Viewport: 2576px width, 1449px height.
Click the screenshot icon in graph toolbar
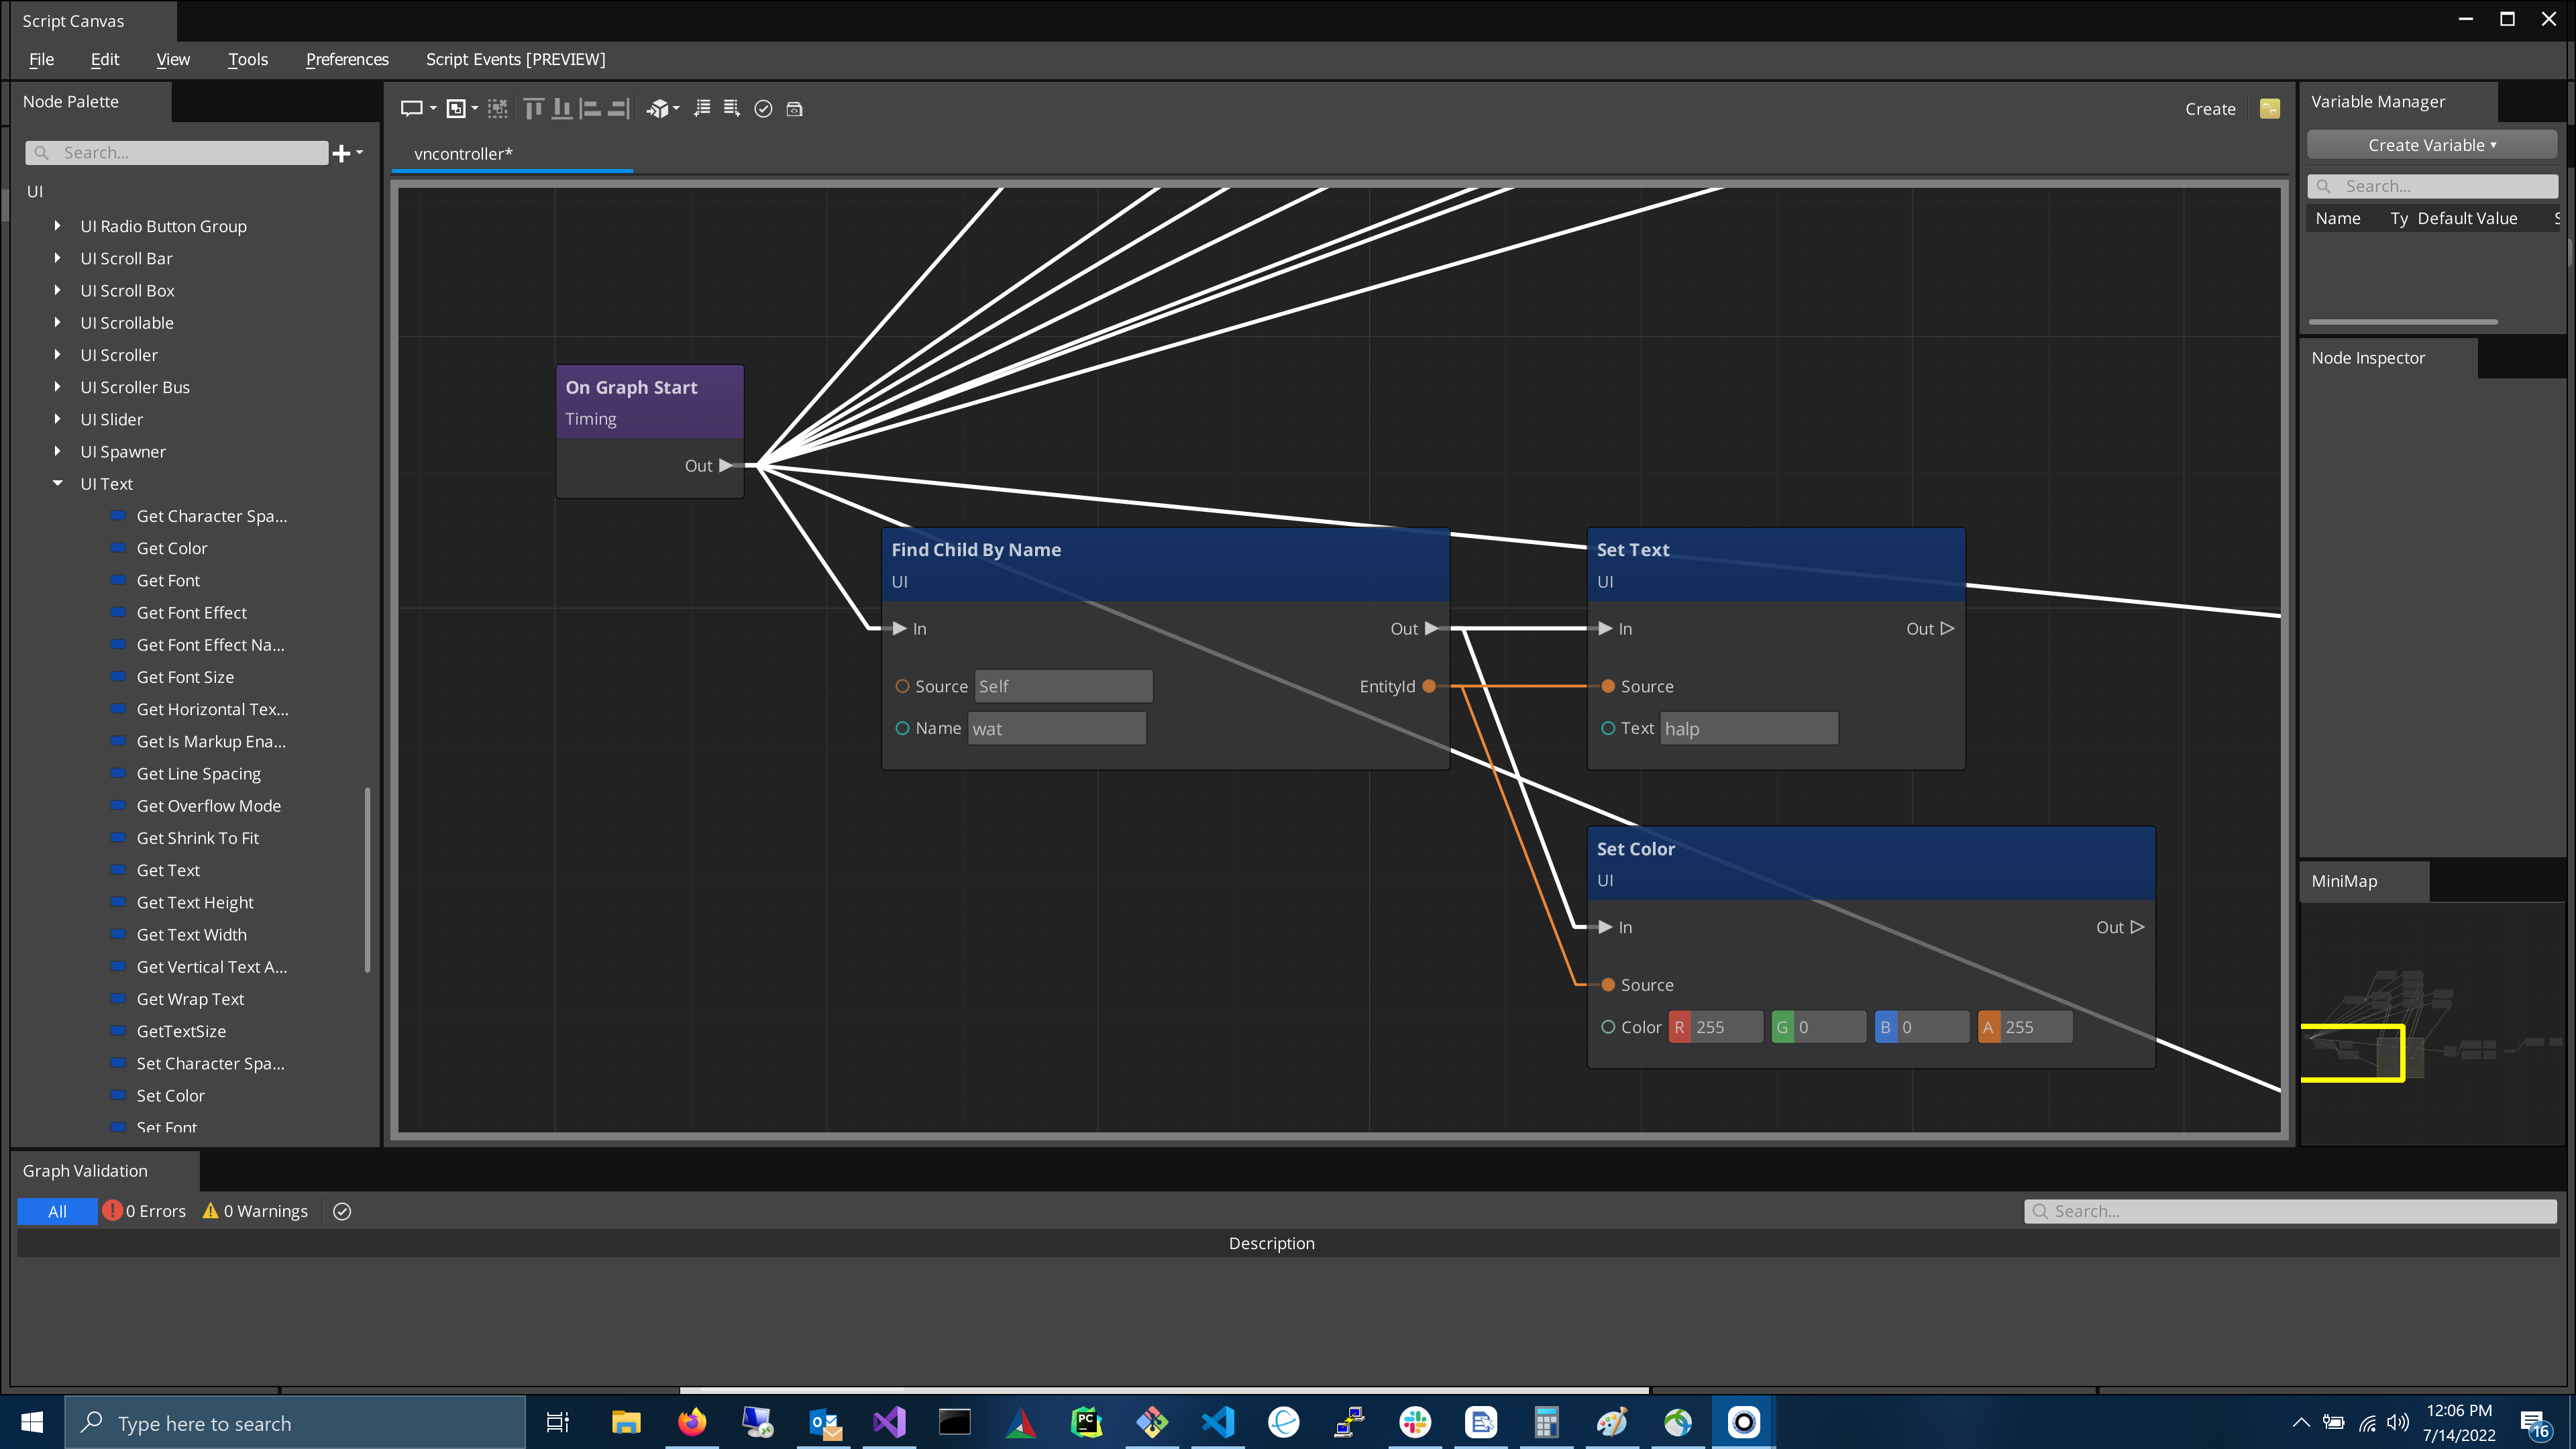[794, 109]
